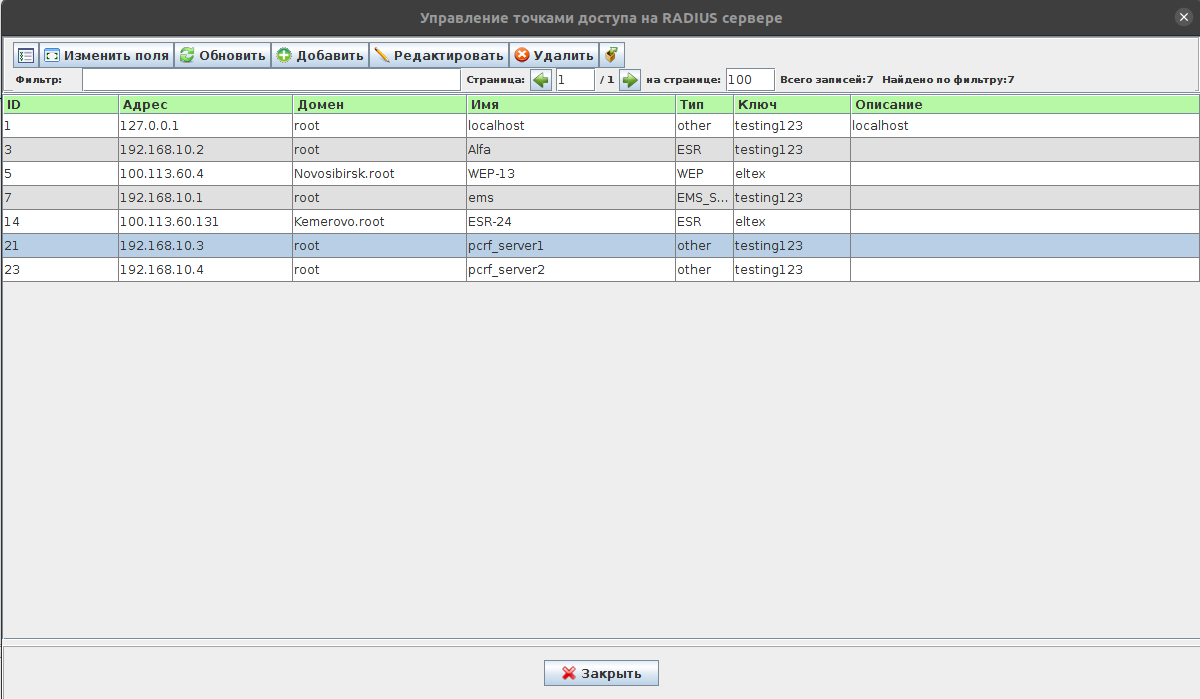The image size is (1200, 699).
Task: Click the page number field
Action: click(x=575, y=80)
